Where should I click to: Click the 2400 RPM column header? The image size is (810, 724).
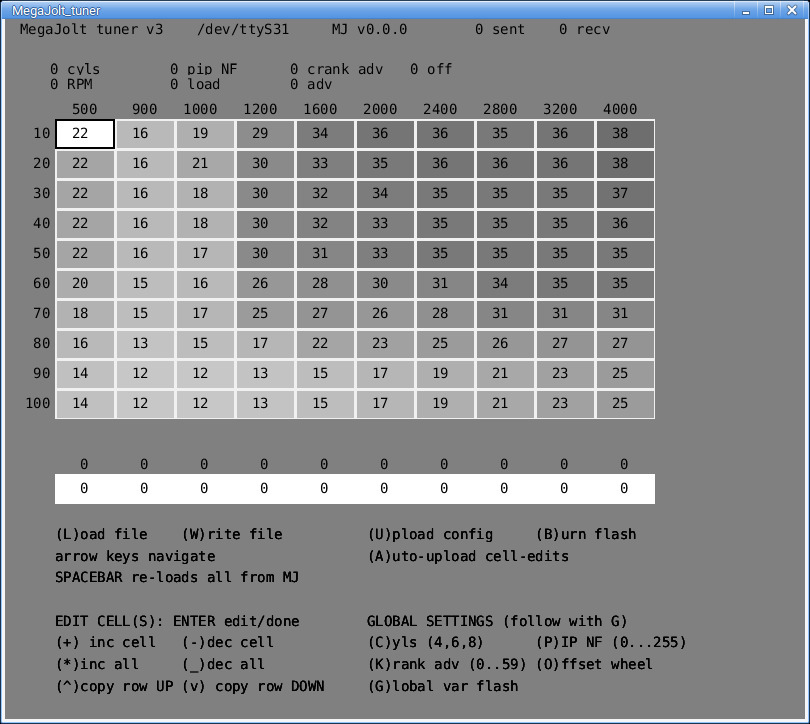tap(440, 110)
